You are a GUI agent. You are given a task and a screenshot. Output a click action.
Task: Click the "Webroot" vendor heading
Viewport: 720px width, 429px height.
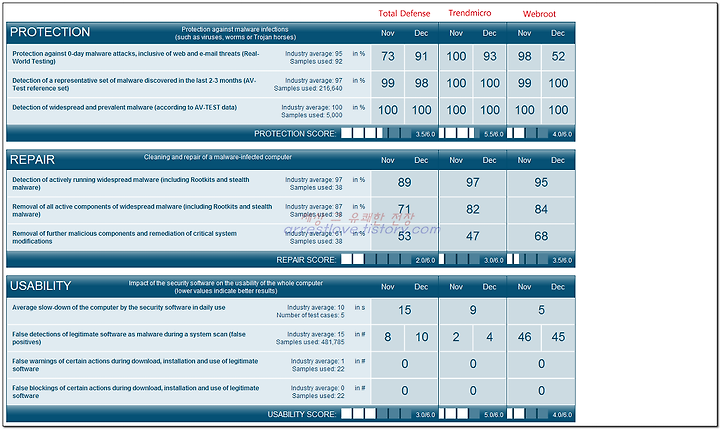[539, 14]
